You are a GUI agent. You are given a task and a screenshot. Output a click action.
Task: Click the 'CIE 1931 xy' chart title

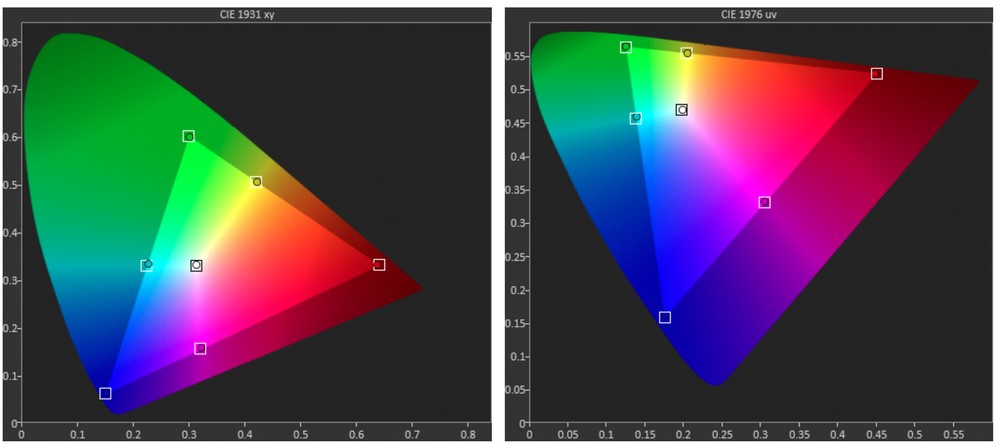[247, 13]
